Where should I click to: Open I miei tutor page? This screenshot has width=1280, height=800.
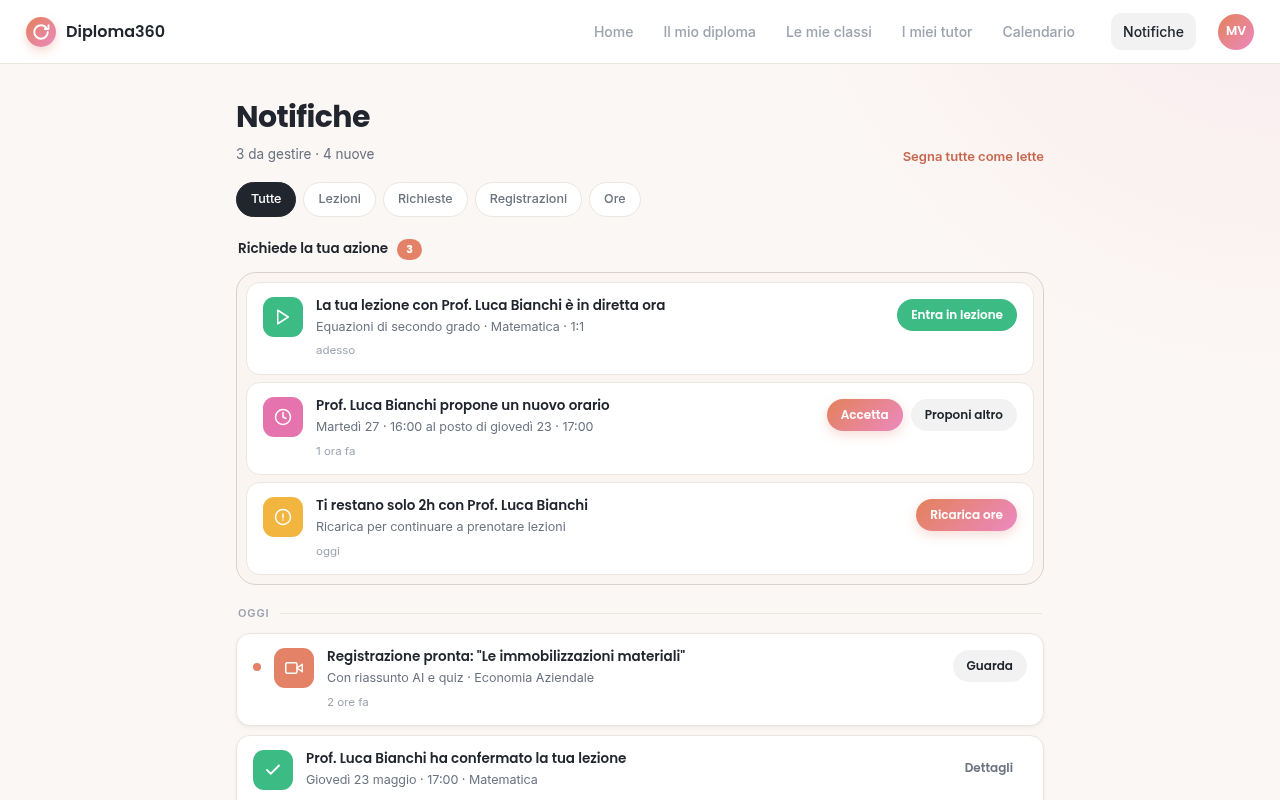(x=937, y=32)
